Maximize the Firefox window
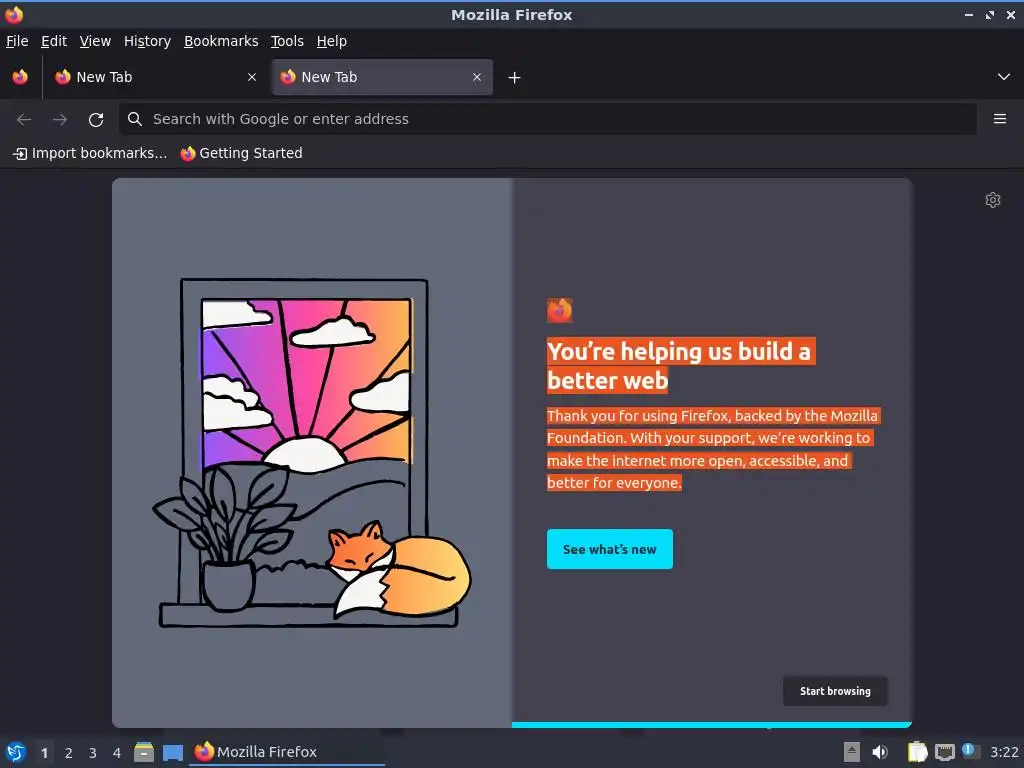Viewport: 1024px width, 768px height. pyautogui.click(x=990, y=14)
